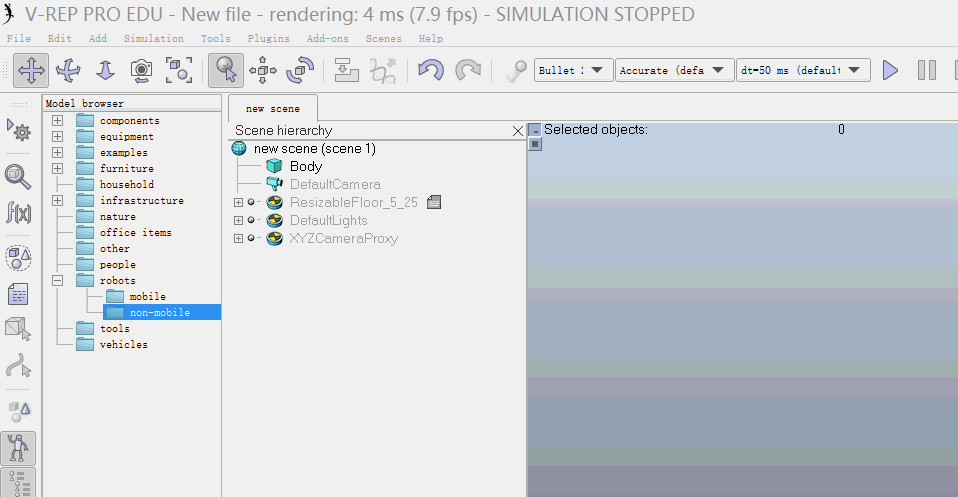Viewport: 958px width, 497px height.
Task: Select new scene (scene 1) root
Action: [x=315, y=149]
